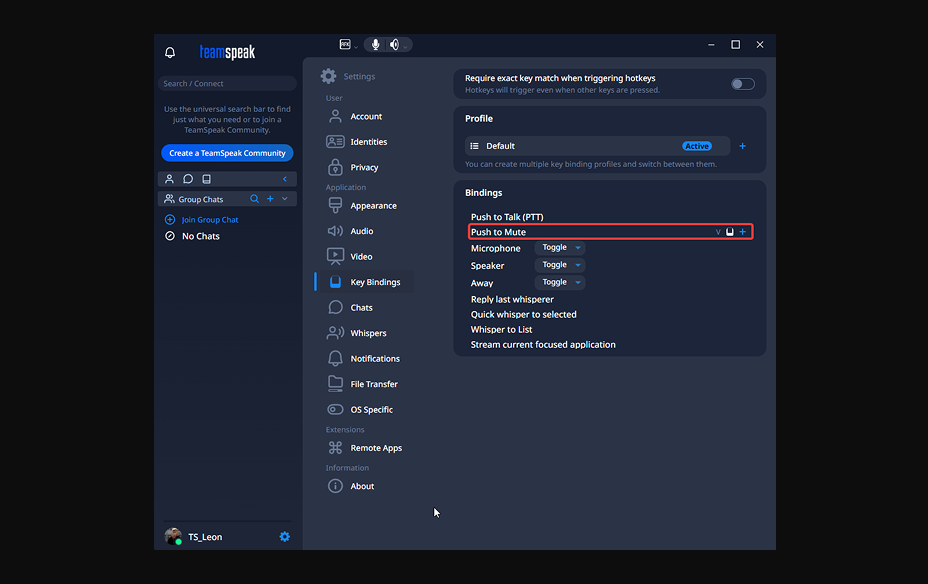Click the AFK status icon in top bar
This screenshot has width=928, height=584.
click(345, 44)
